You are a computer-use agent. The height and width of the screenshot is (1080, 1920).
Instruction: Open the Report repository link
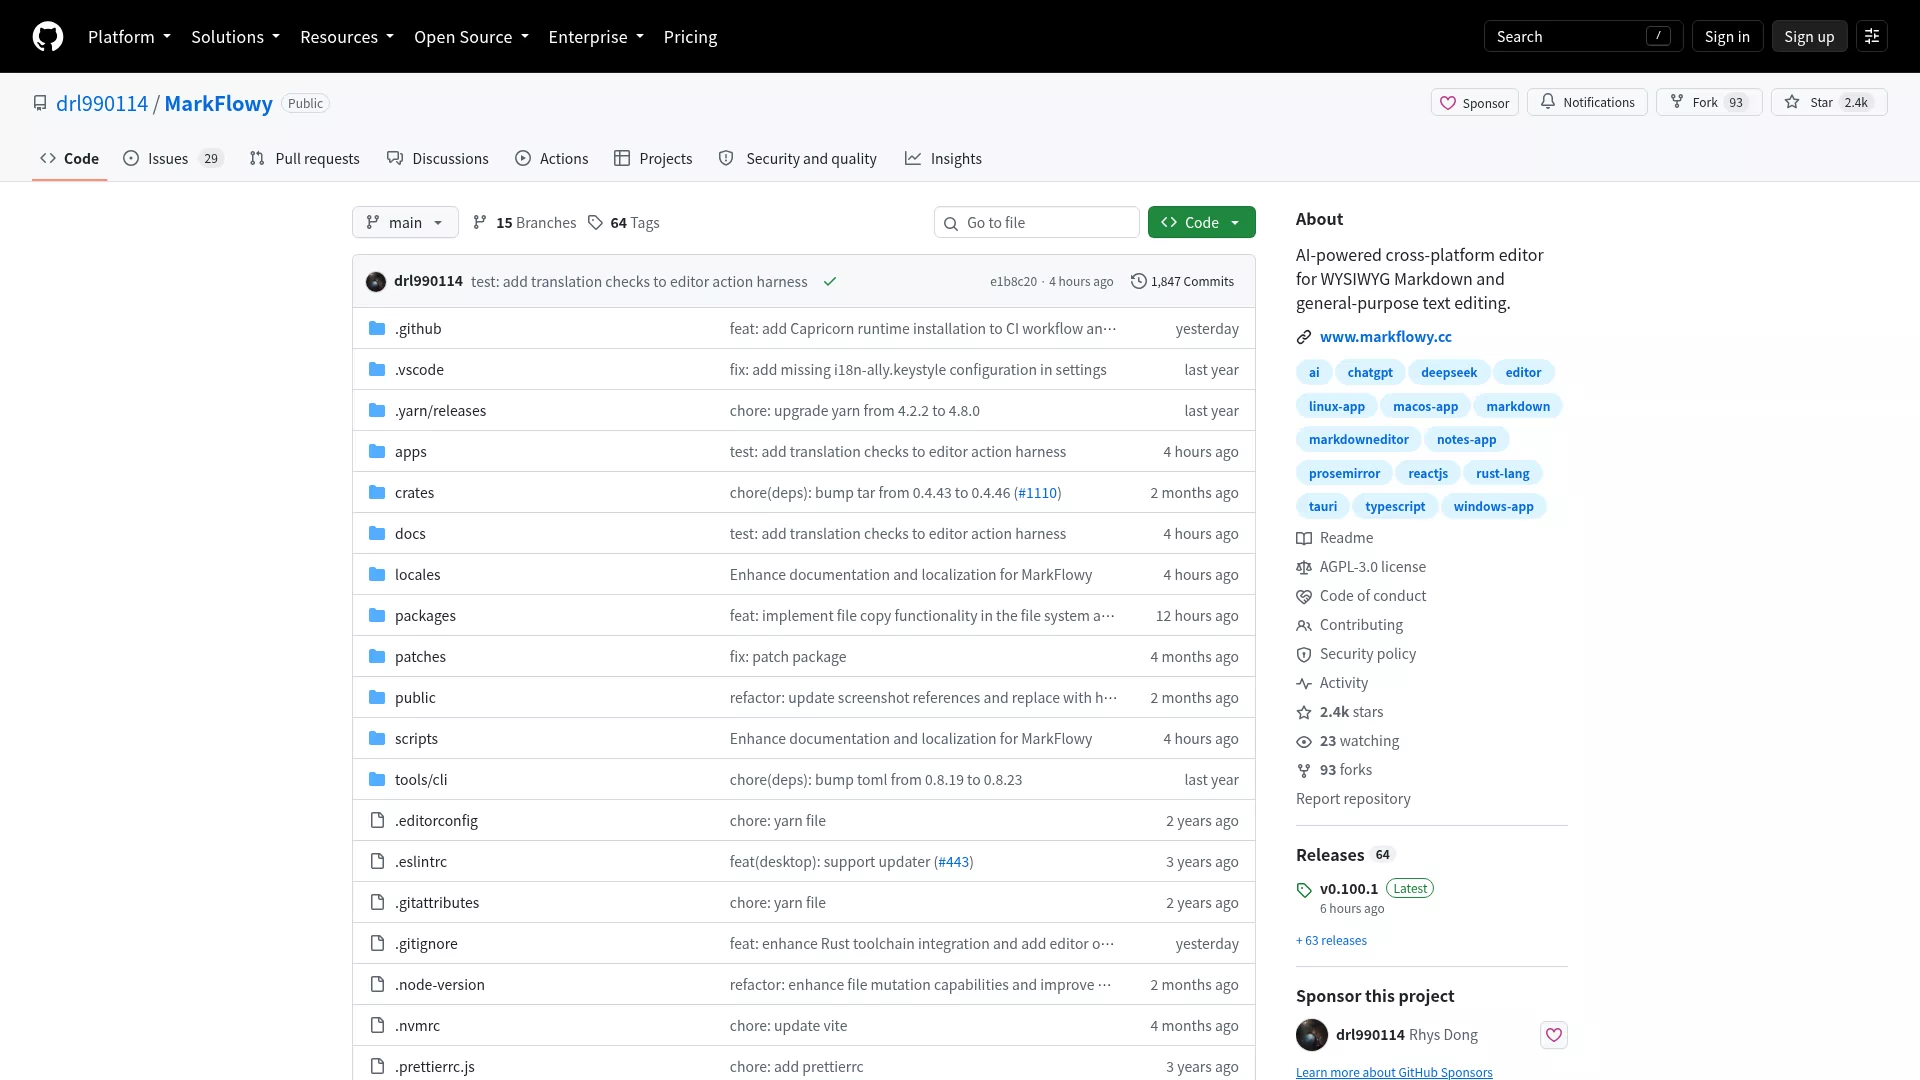click(x=1353, y=799)
